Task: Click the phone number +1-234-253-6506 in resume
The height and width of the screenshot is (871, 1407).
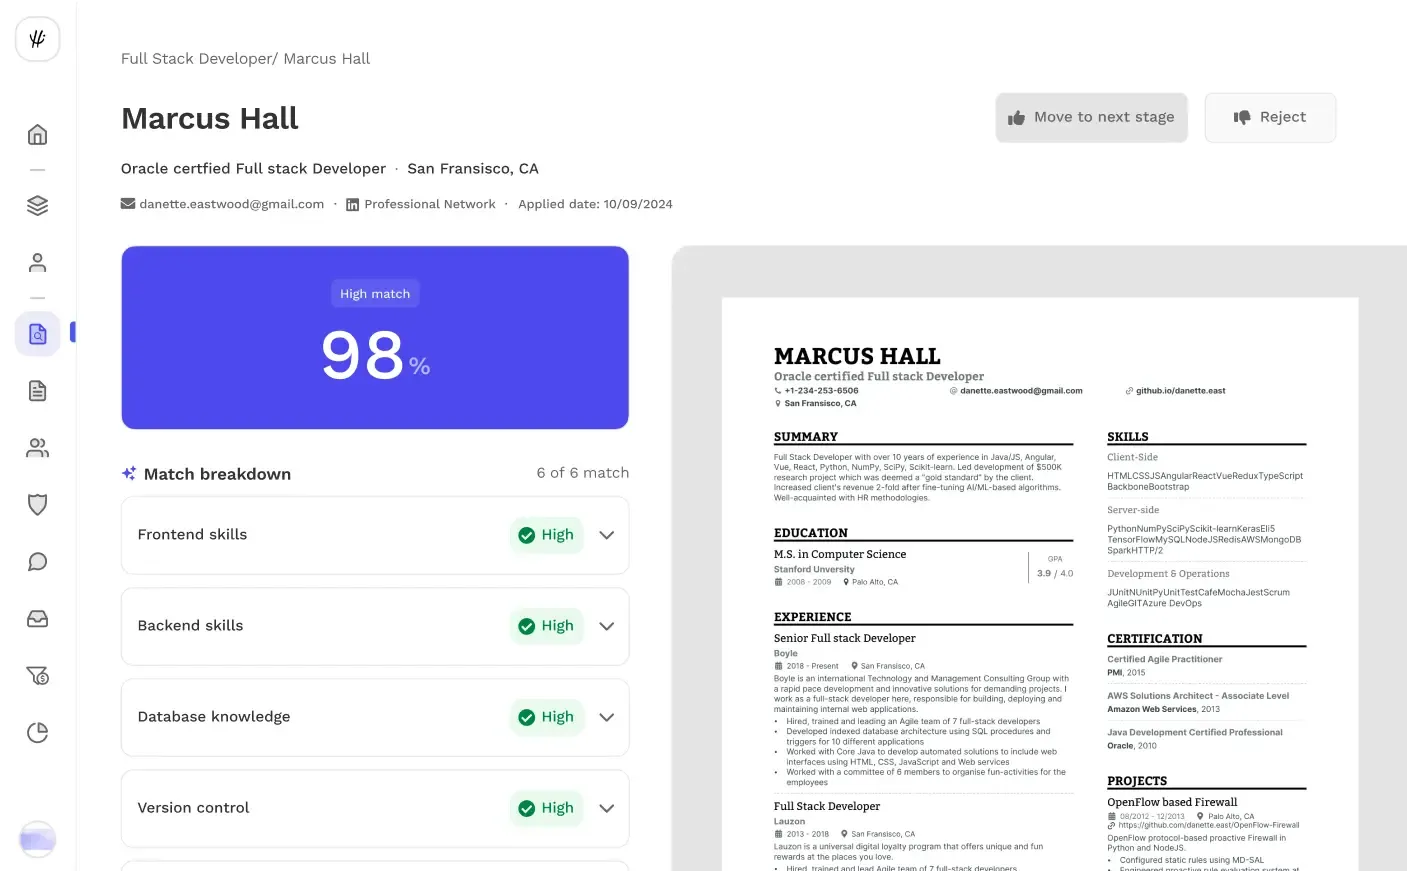Action: pyautogui.click(x=821, y=391)
